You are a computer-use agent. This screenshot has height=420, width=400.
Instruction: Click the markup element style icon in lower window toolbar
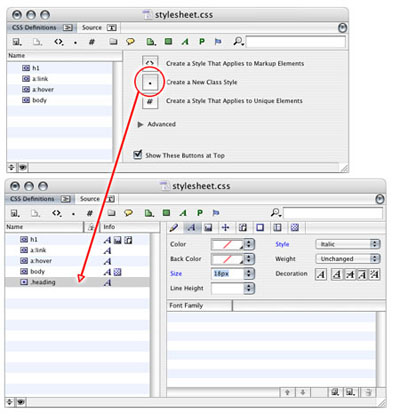coord(57,213)
